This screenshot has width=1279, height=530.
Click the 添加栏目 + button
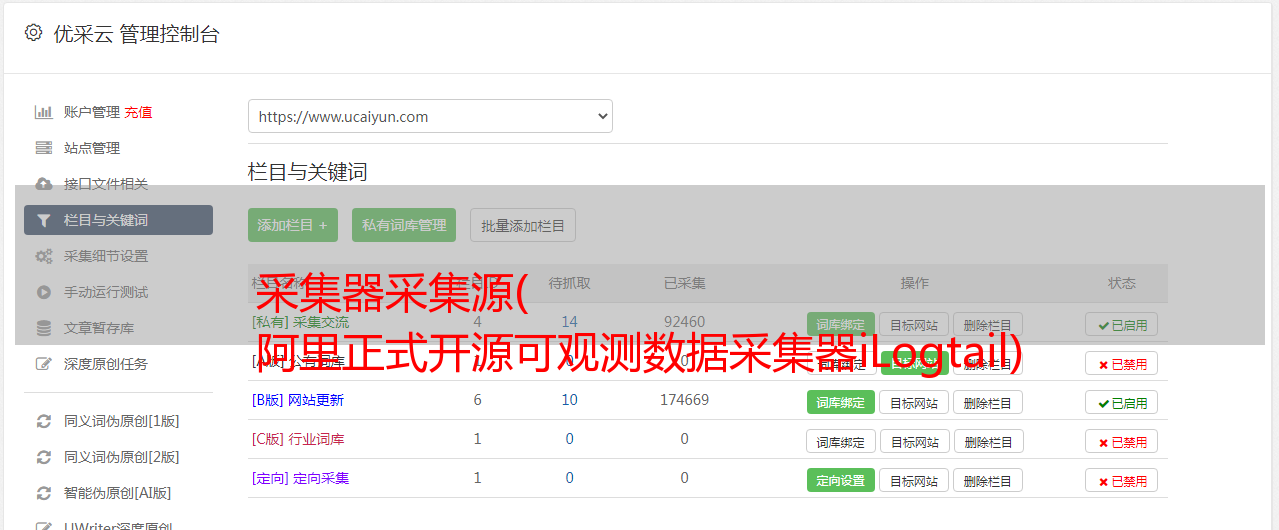click(293, 225)
